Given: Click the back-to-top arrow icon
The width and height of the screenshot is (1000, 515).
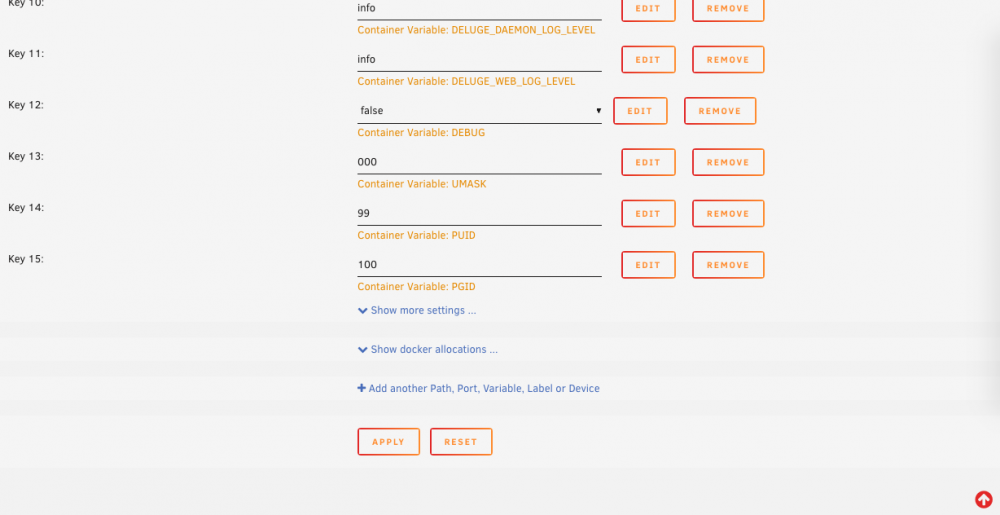Looking at the screenshot, I should [x=983, y=499].
